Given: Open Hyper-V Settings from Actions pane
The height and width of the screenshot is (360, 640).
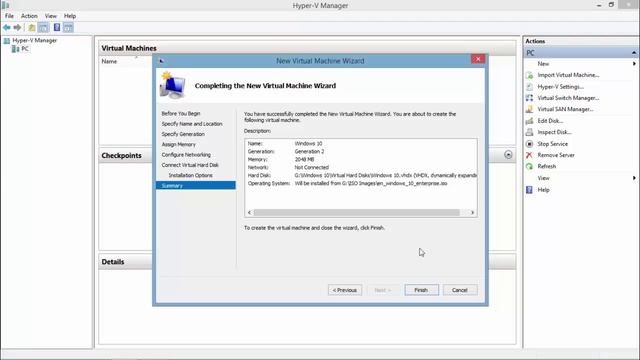Looking at the screenshot, I should tap(560, 87).
